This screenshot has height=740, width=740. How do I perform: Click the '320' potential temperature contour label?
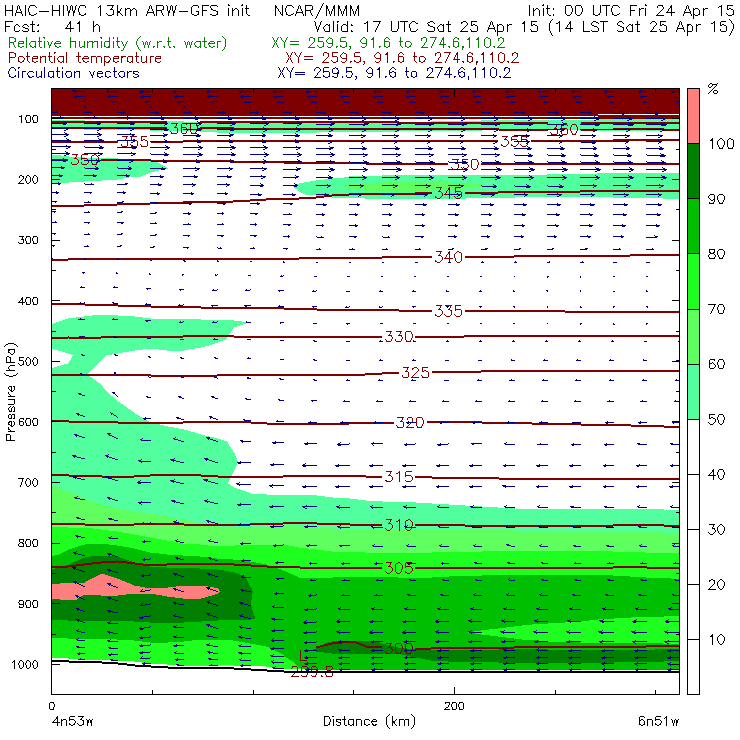point(410,422)
